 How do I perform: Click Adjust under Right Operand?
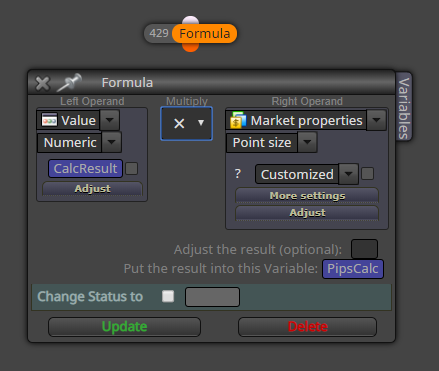click(x=307, y=213)
